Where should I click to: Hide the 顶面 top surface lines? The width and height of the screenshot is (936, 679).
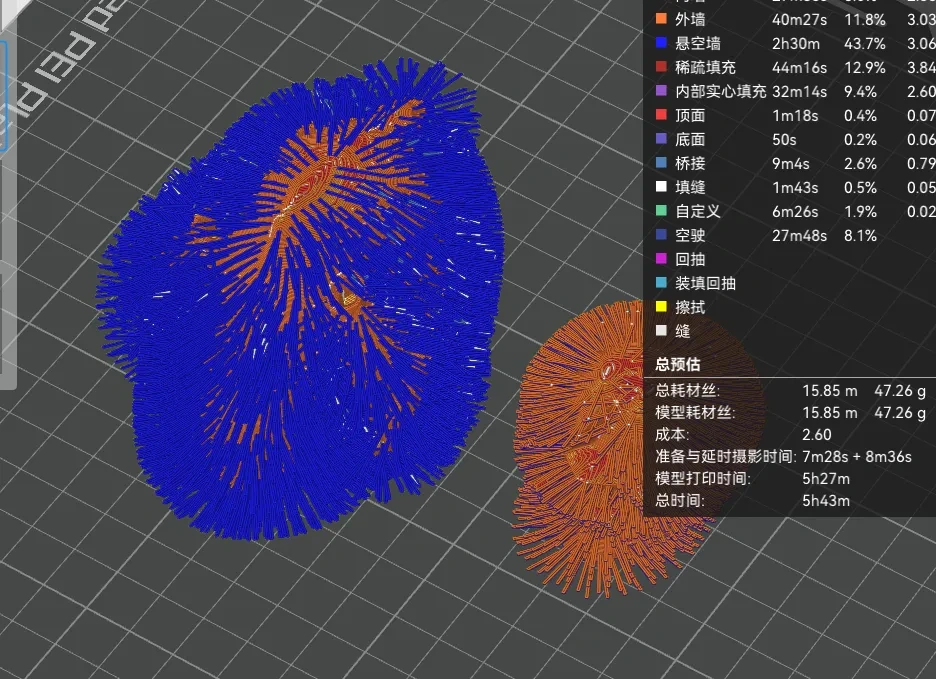click(x=690, y=115)
